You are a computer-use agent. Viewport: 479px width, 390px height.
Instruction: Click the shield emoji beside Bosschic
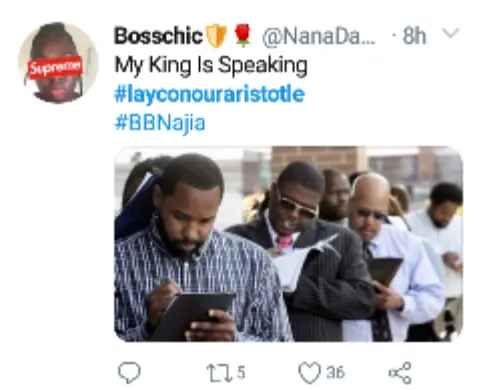tap(216, 36)
